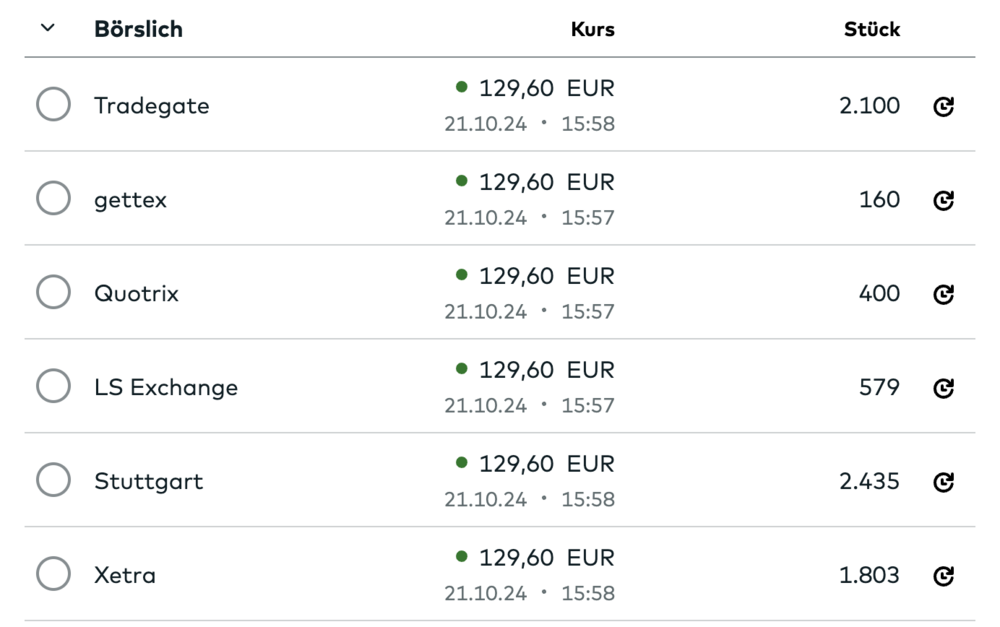Click the Tradegate exchange name
1000x627 pixels.
click(151, 106)
